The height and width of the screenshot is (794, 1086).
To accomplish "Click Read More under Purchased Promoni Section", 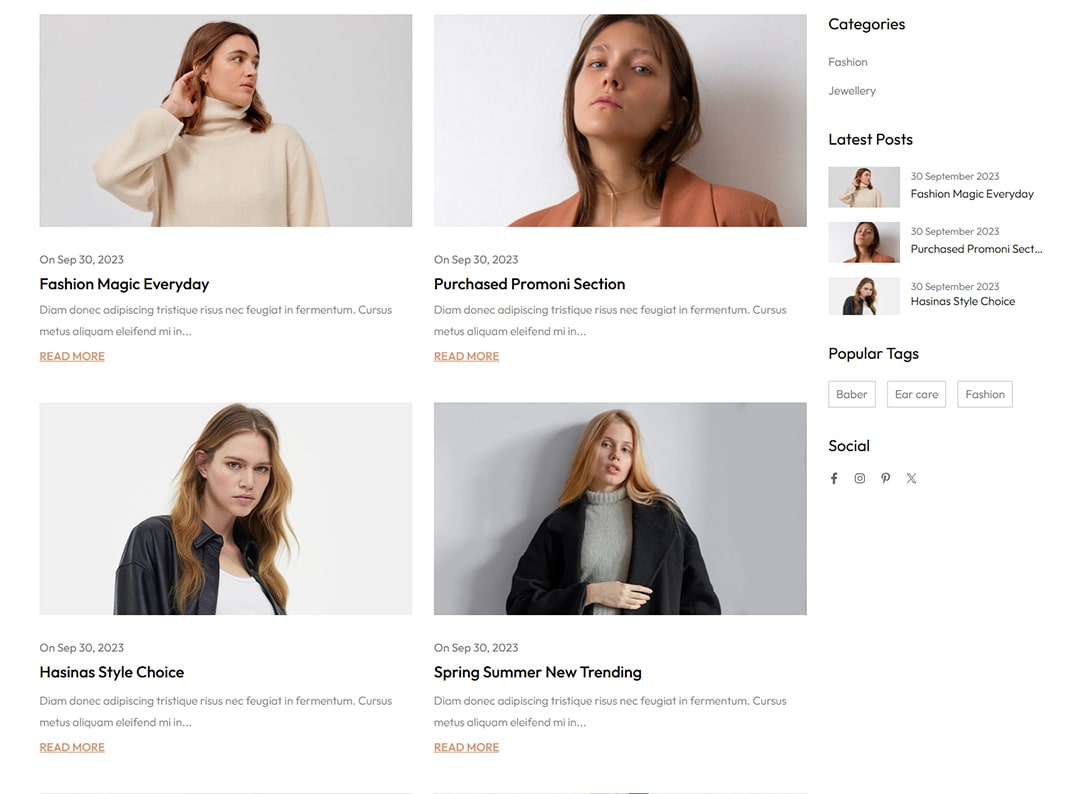I will coord(466,356).
